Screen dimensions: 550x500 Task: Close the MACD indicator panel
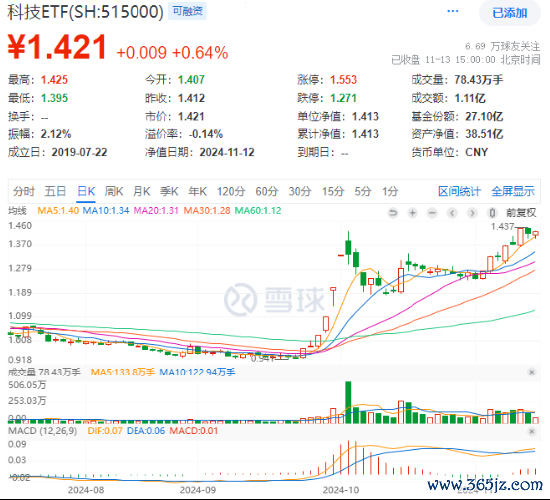point(532,431)
